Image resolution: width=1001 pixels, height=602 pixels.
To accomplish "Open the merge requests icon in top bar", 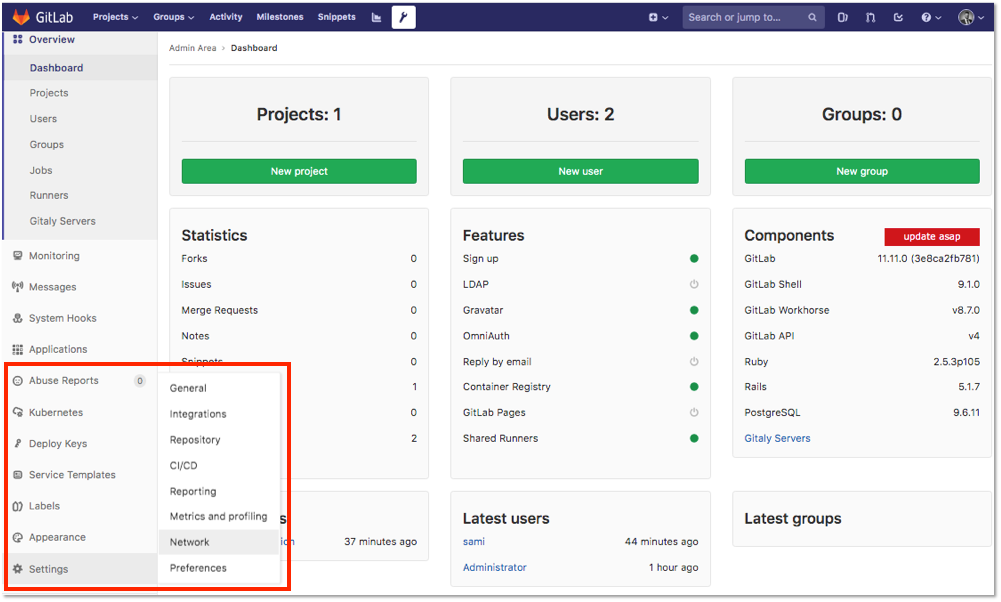I will point(870,17).
